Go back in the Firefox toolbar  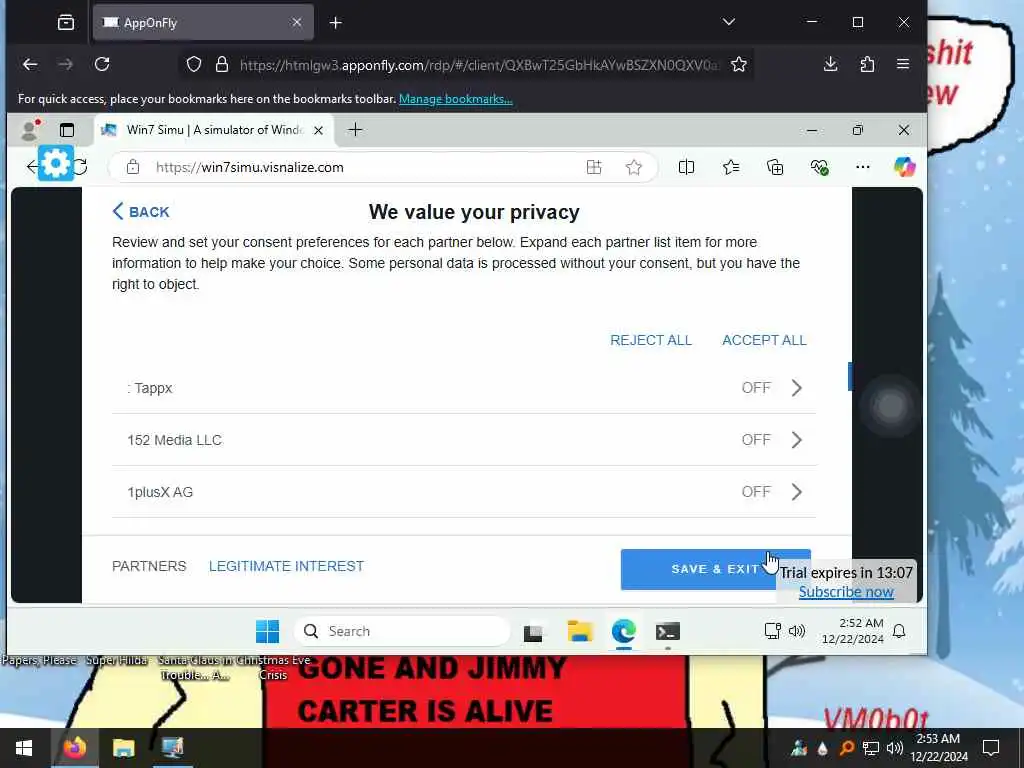pos(30,64)
